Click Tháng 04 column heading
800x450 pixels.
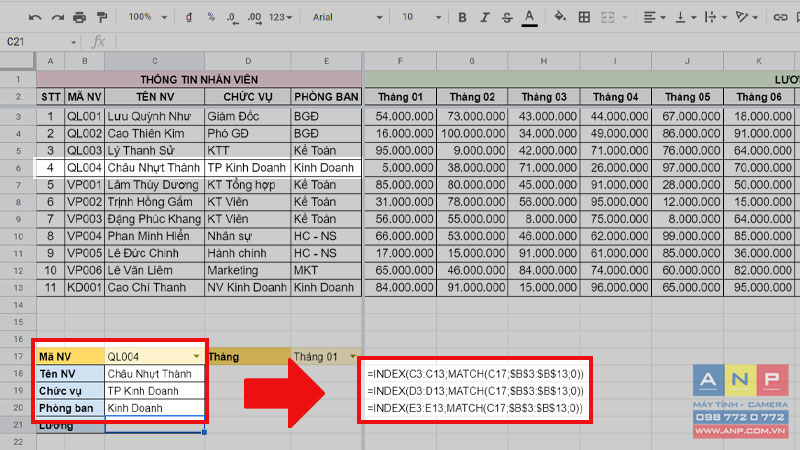615,97
